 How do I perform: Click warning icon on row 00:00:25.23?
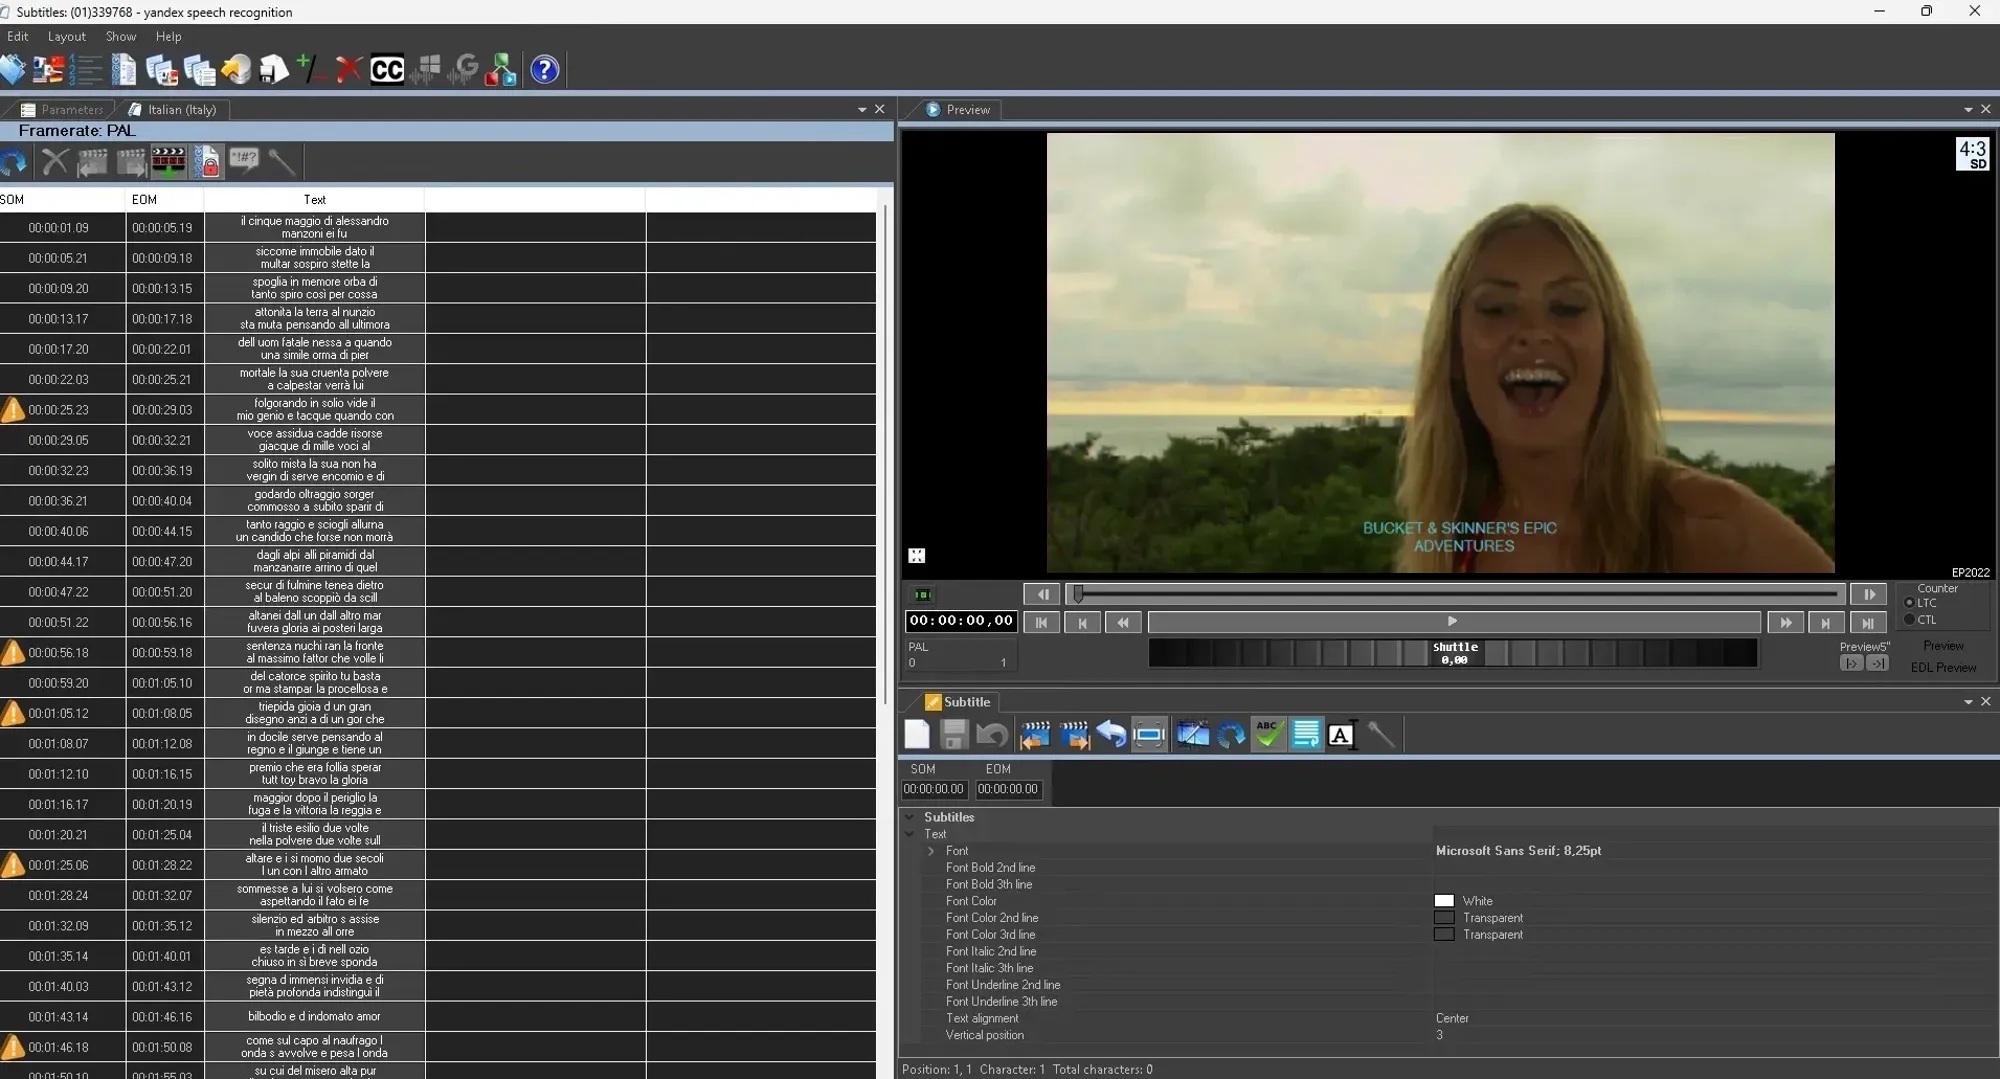pos(12,409)
